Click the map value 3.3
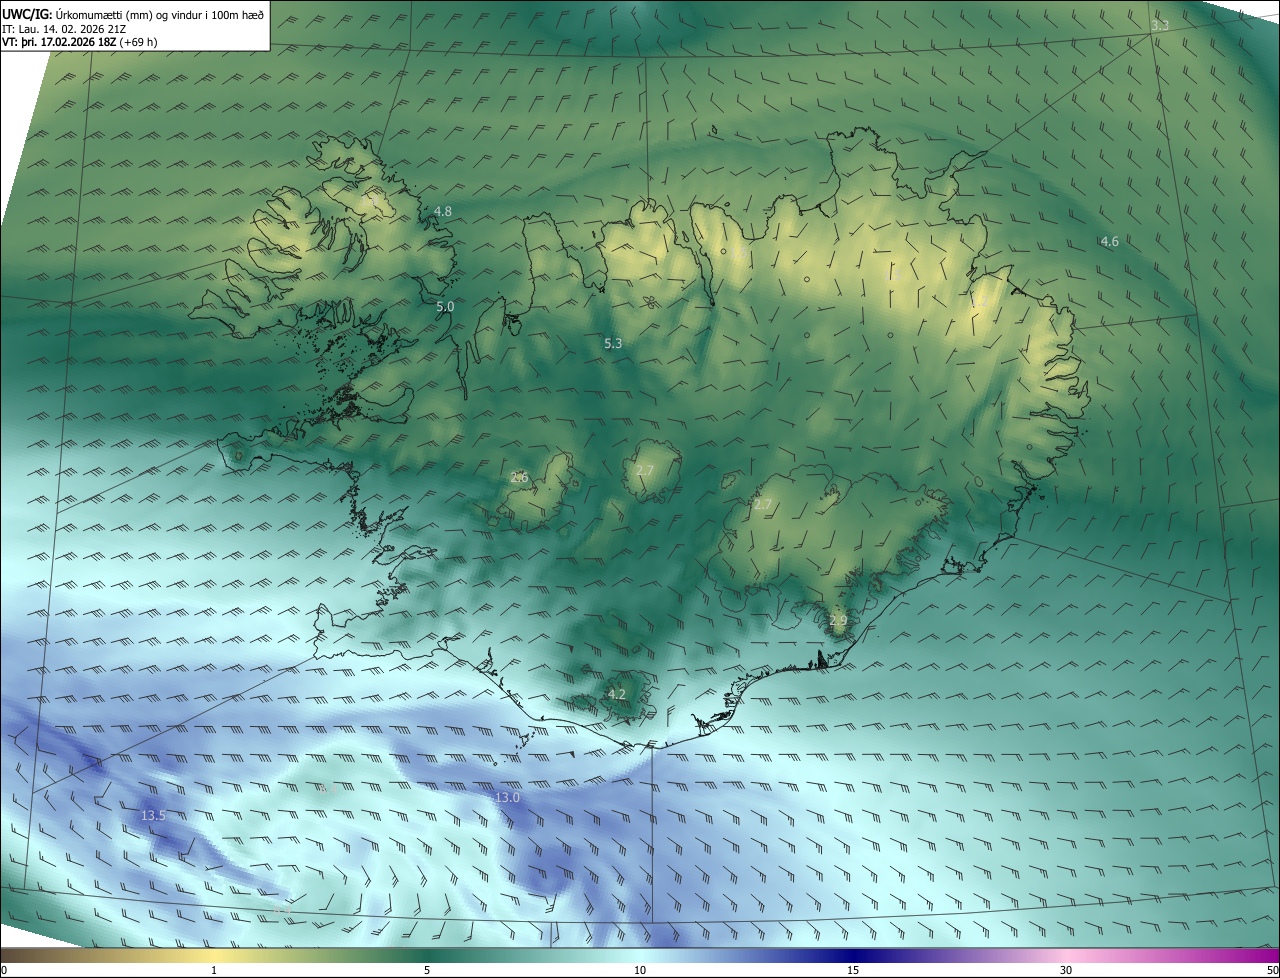The width and height of the screenshot is (1280, 978). click(1160, 26)
